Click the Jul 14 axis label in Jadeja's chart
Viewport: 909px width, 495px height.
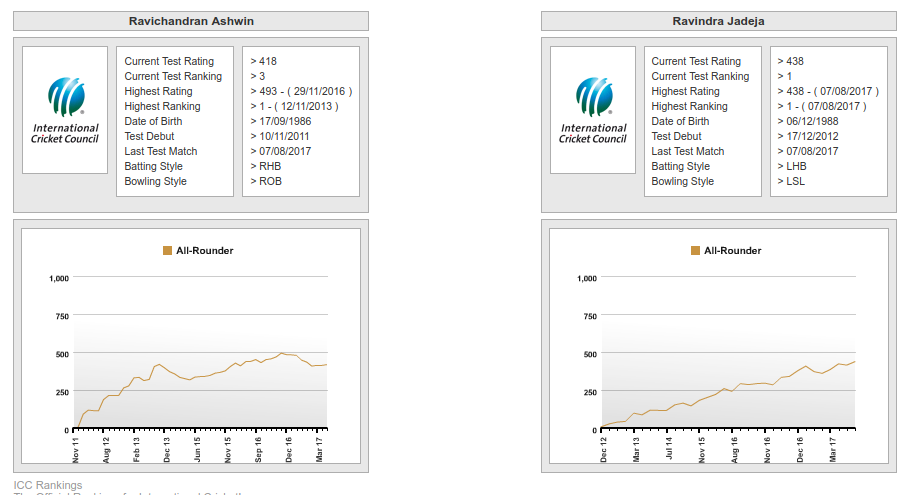pyautogui.click(x=669, y=449)
